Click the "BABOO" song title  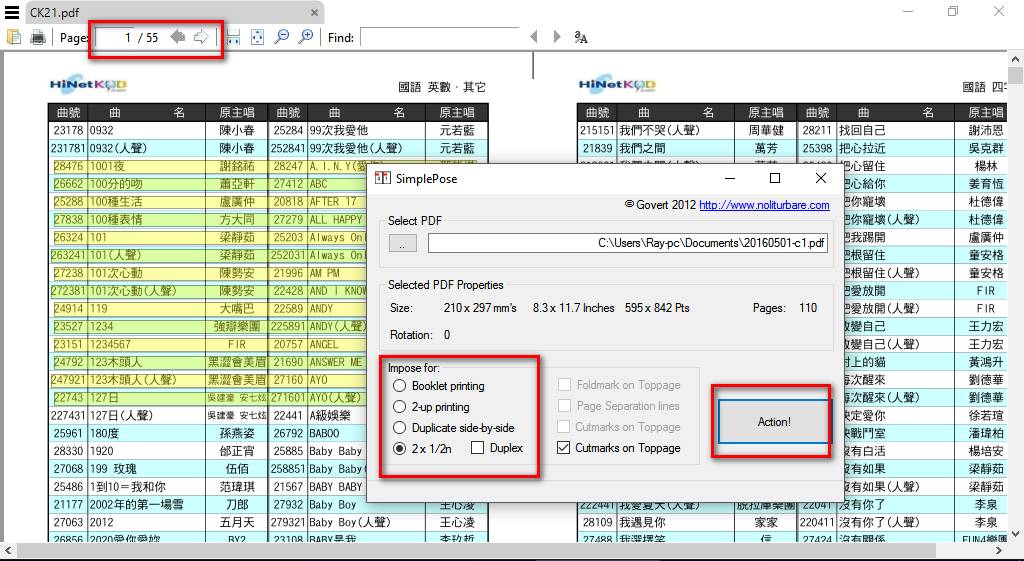325,434
